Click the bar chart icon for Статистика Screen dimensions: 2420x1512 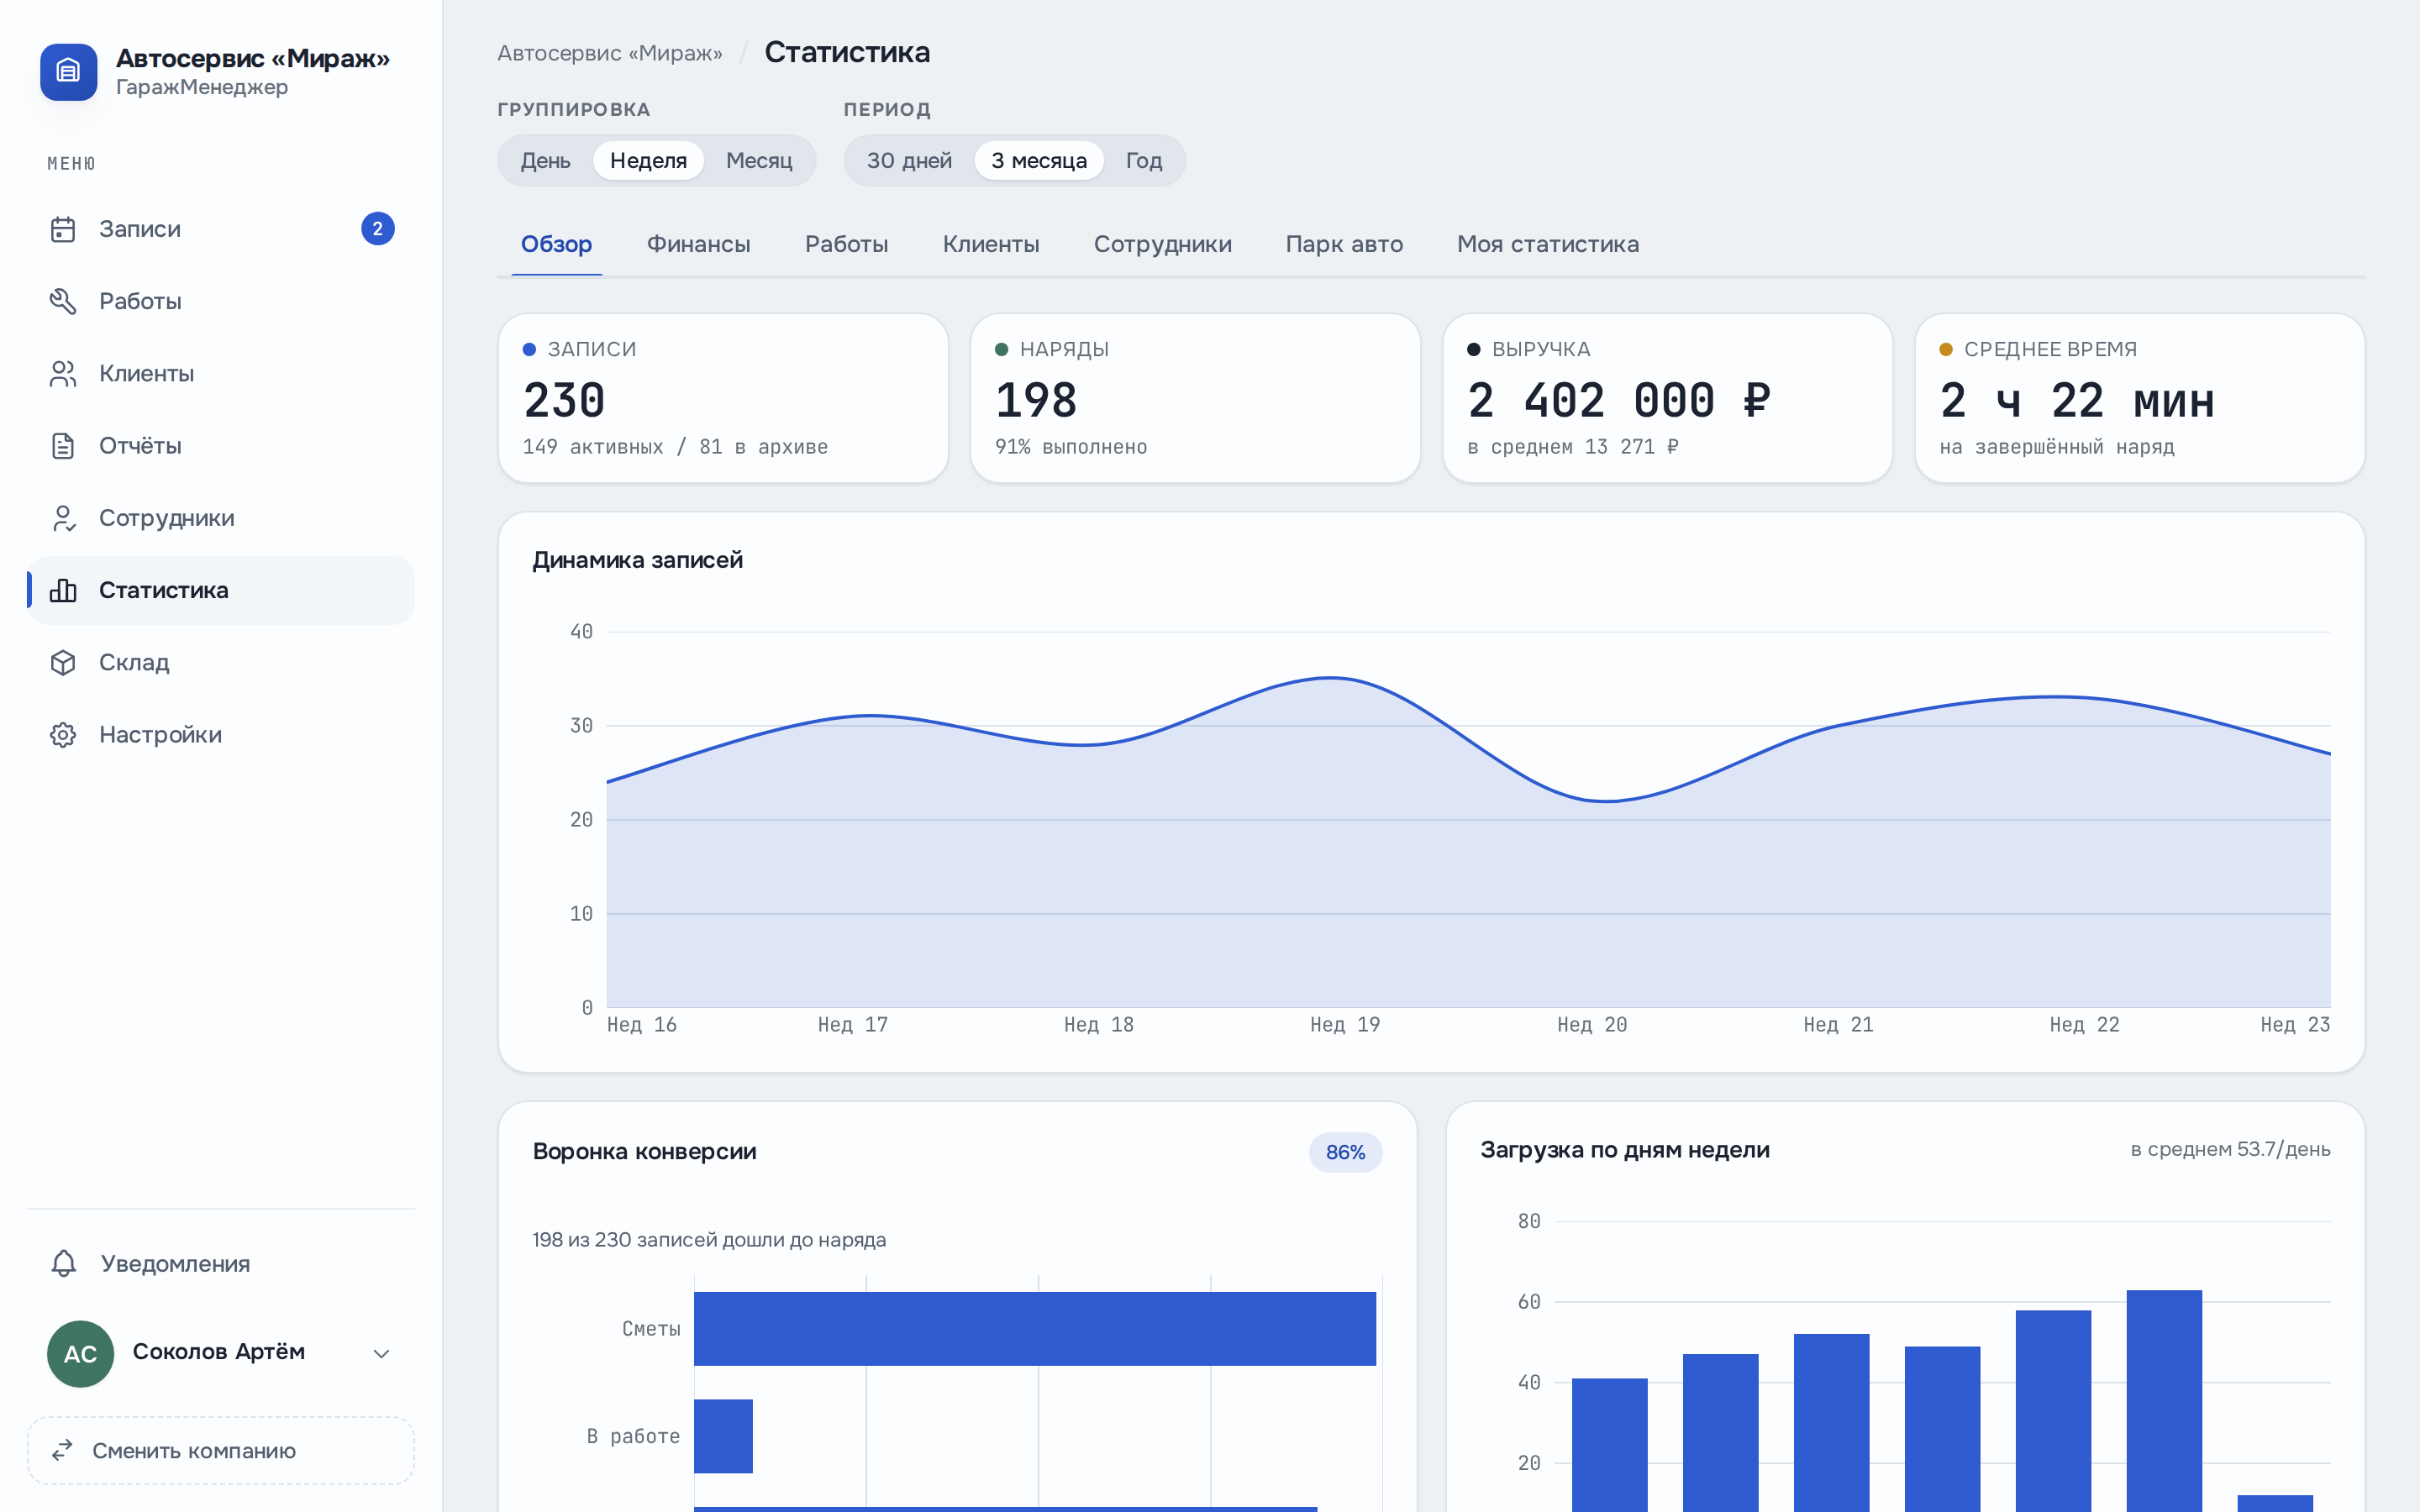63,590
